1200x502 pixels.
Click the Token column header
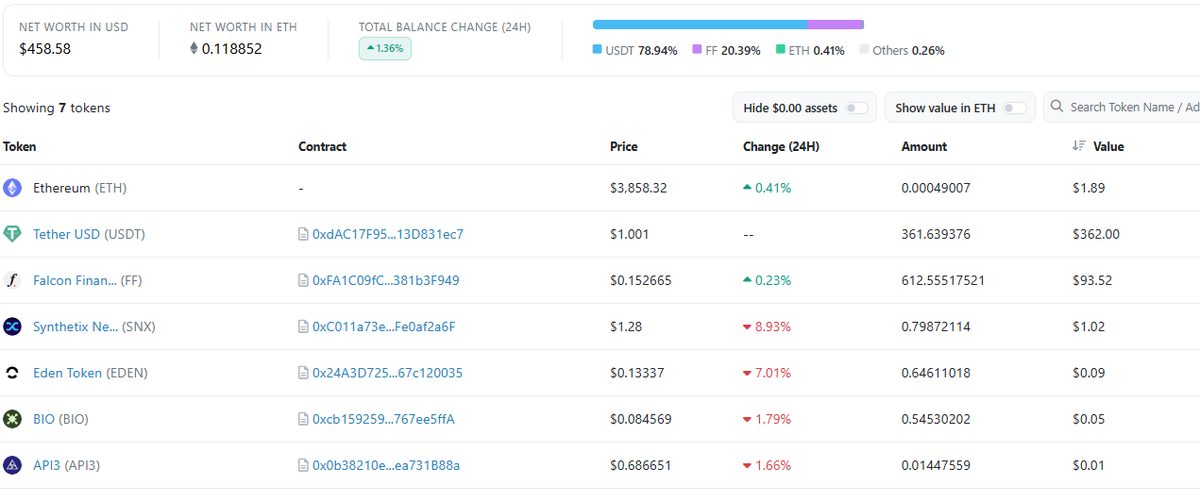click(x=20, y=146)
